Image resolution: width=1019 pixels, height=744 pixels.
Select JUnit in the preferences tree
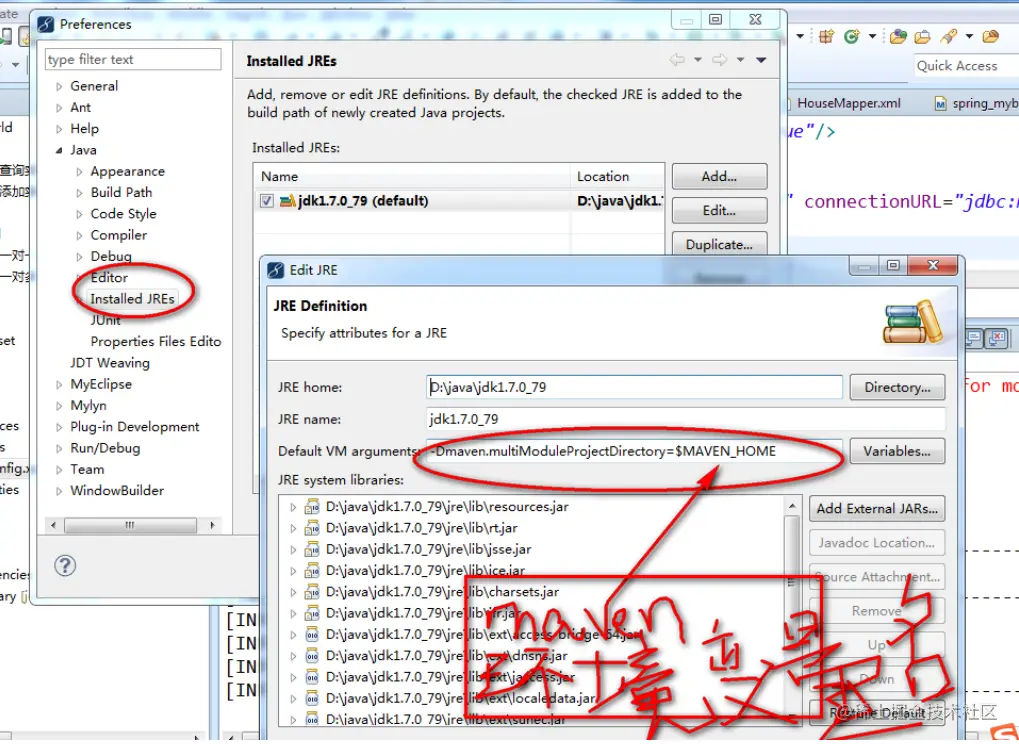click(105, 320)
